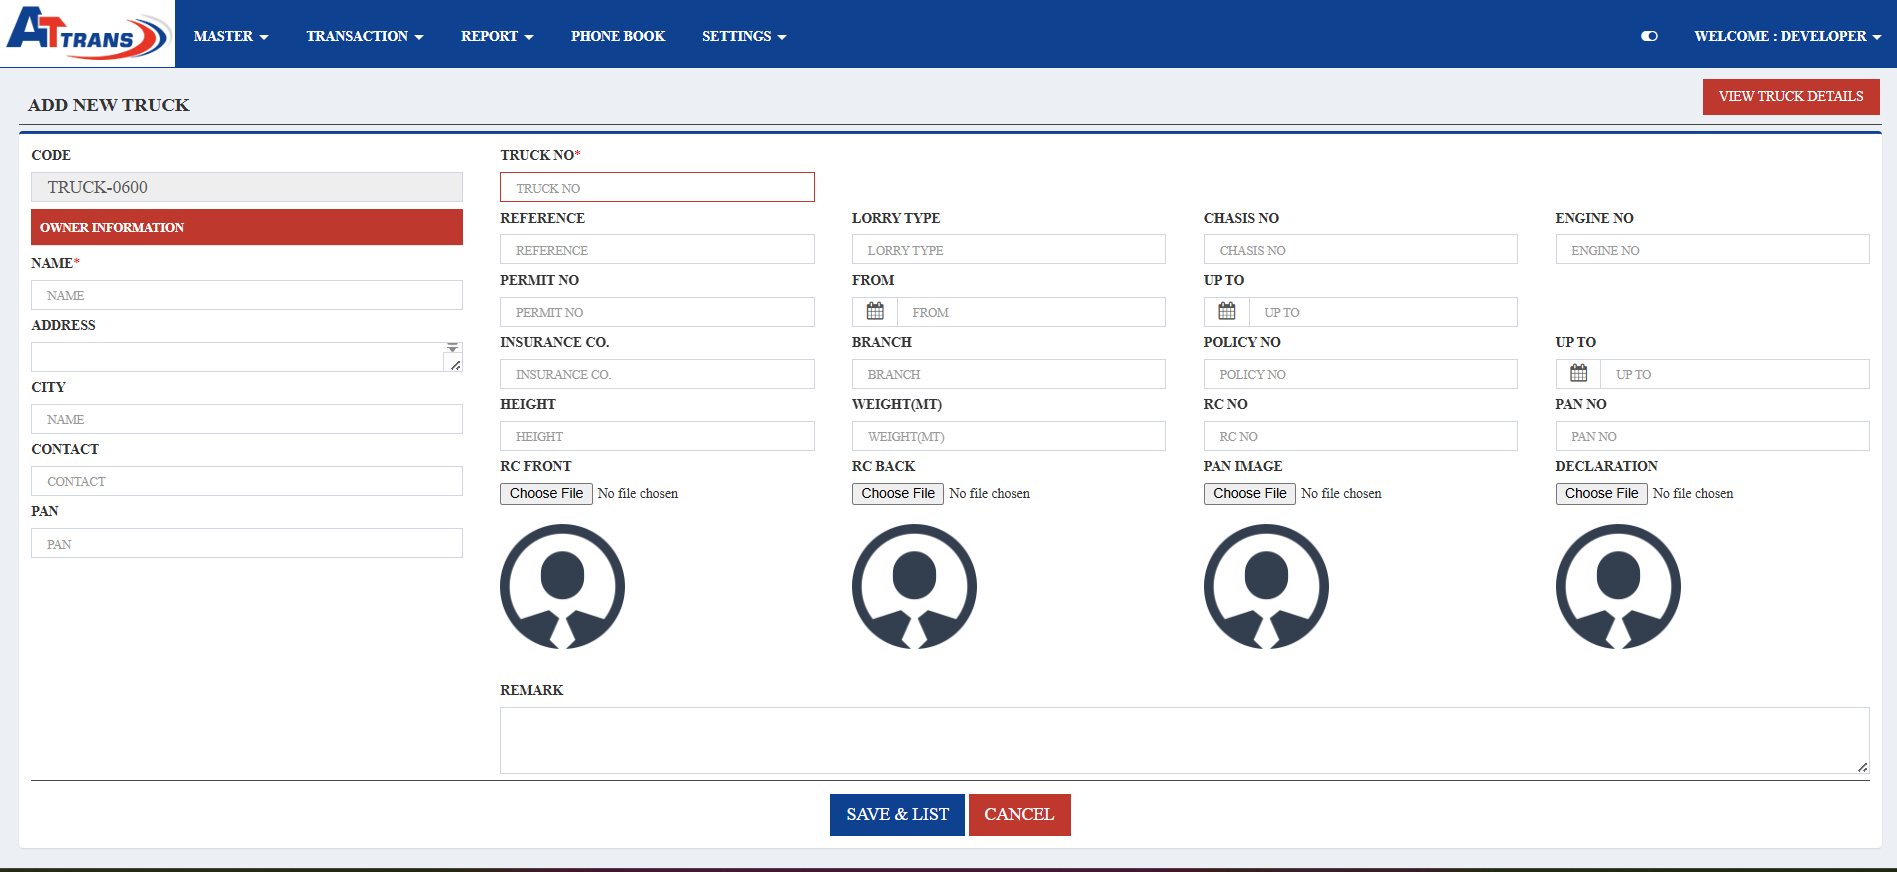Image resolution: width=1897 pixels, height=872 pixels.
Task: Open the Welcome Developer user dropdown
Action: tap(1787, 36)
